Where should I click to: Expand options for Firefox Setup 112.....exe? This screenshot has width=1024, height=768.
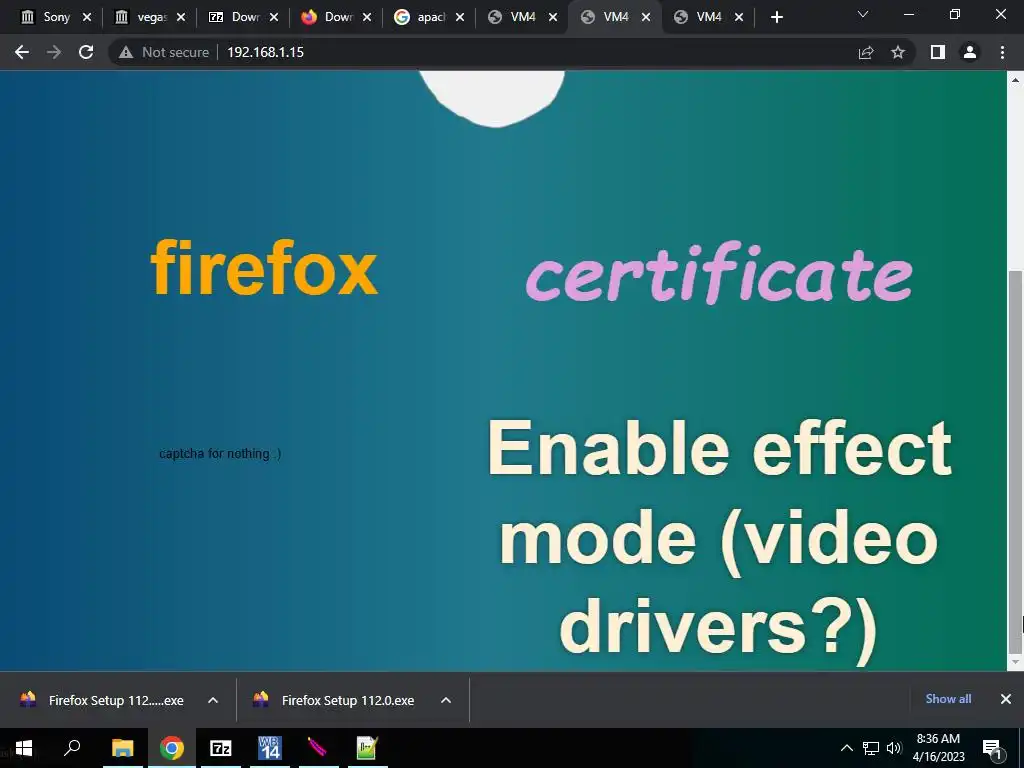pos(213,700)
